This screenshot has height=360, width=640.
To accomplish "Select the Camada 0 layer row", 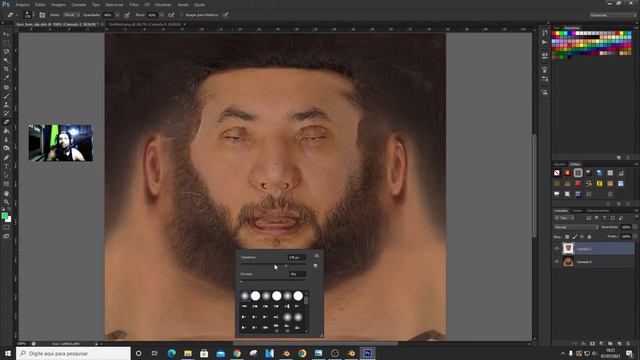I will tap(593, 262).
